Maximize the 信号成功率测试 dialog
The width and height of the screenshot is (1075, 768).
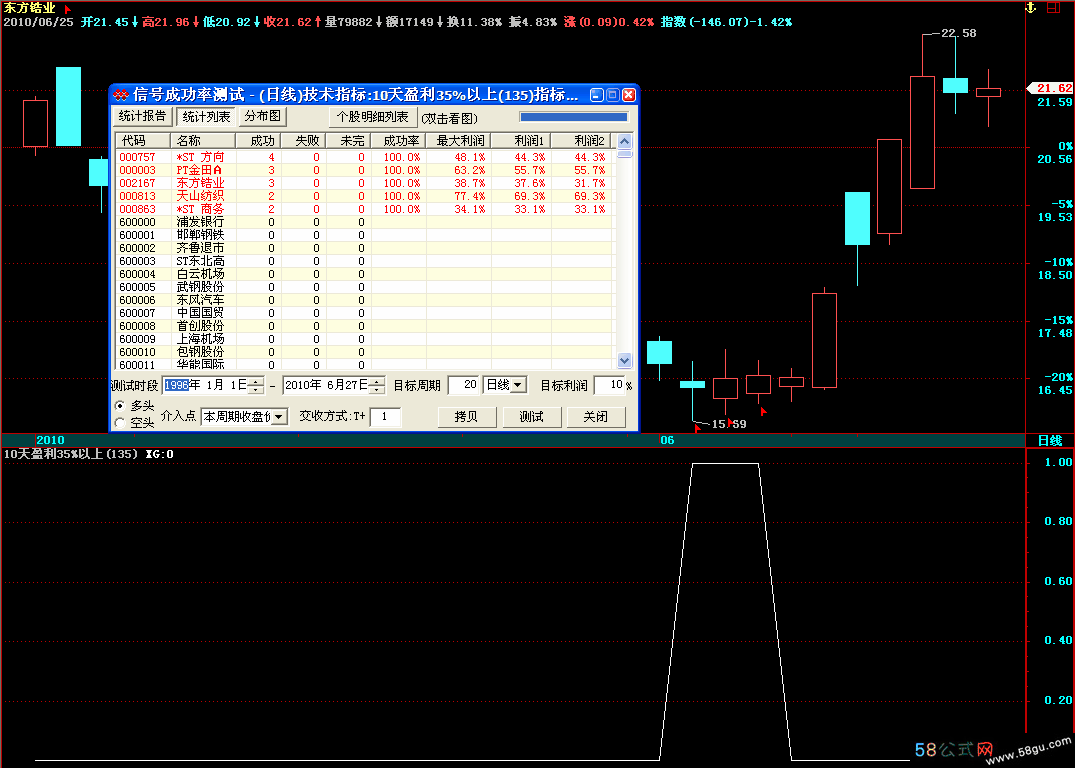click(613, 95)
